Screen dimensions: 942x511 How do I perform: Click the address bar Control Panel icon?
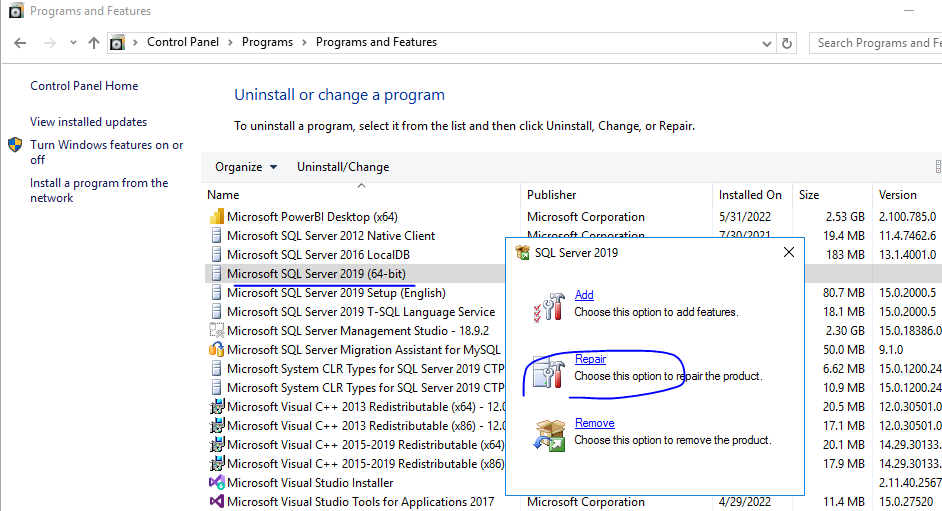click(117, 43)
